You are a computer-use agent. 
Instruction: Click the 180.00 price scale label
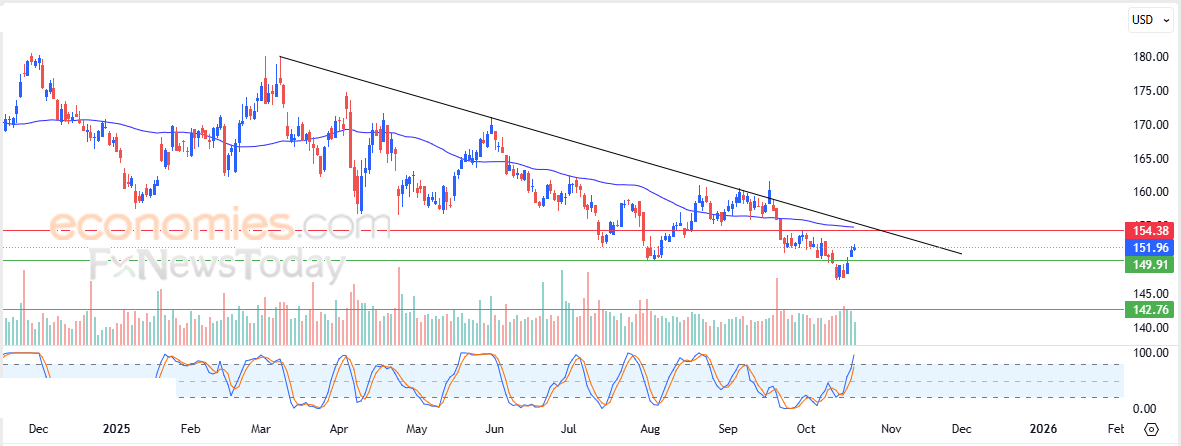pos(1153,57)
